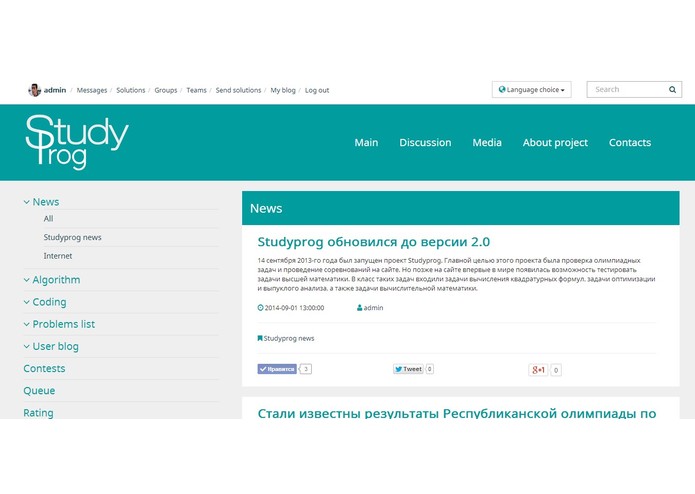
Task: Click the user icon beside article author admin
Action: coord(359,307)
